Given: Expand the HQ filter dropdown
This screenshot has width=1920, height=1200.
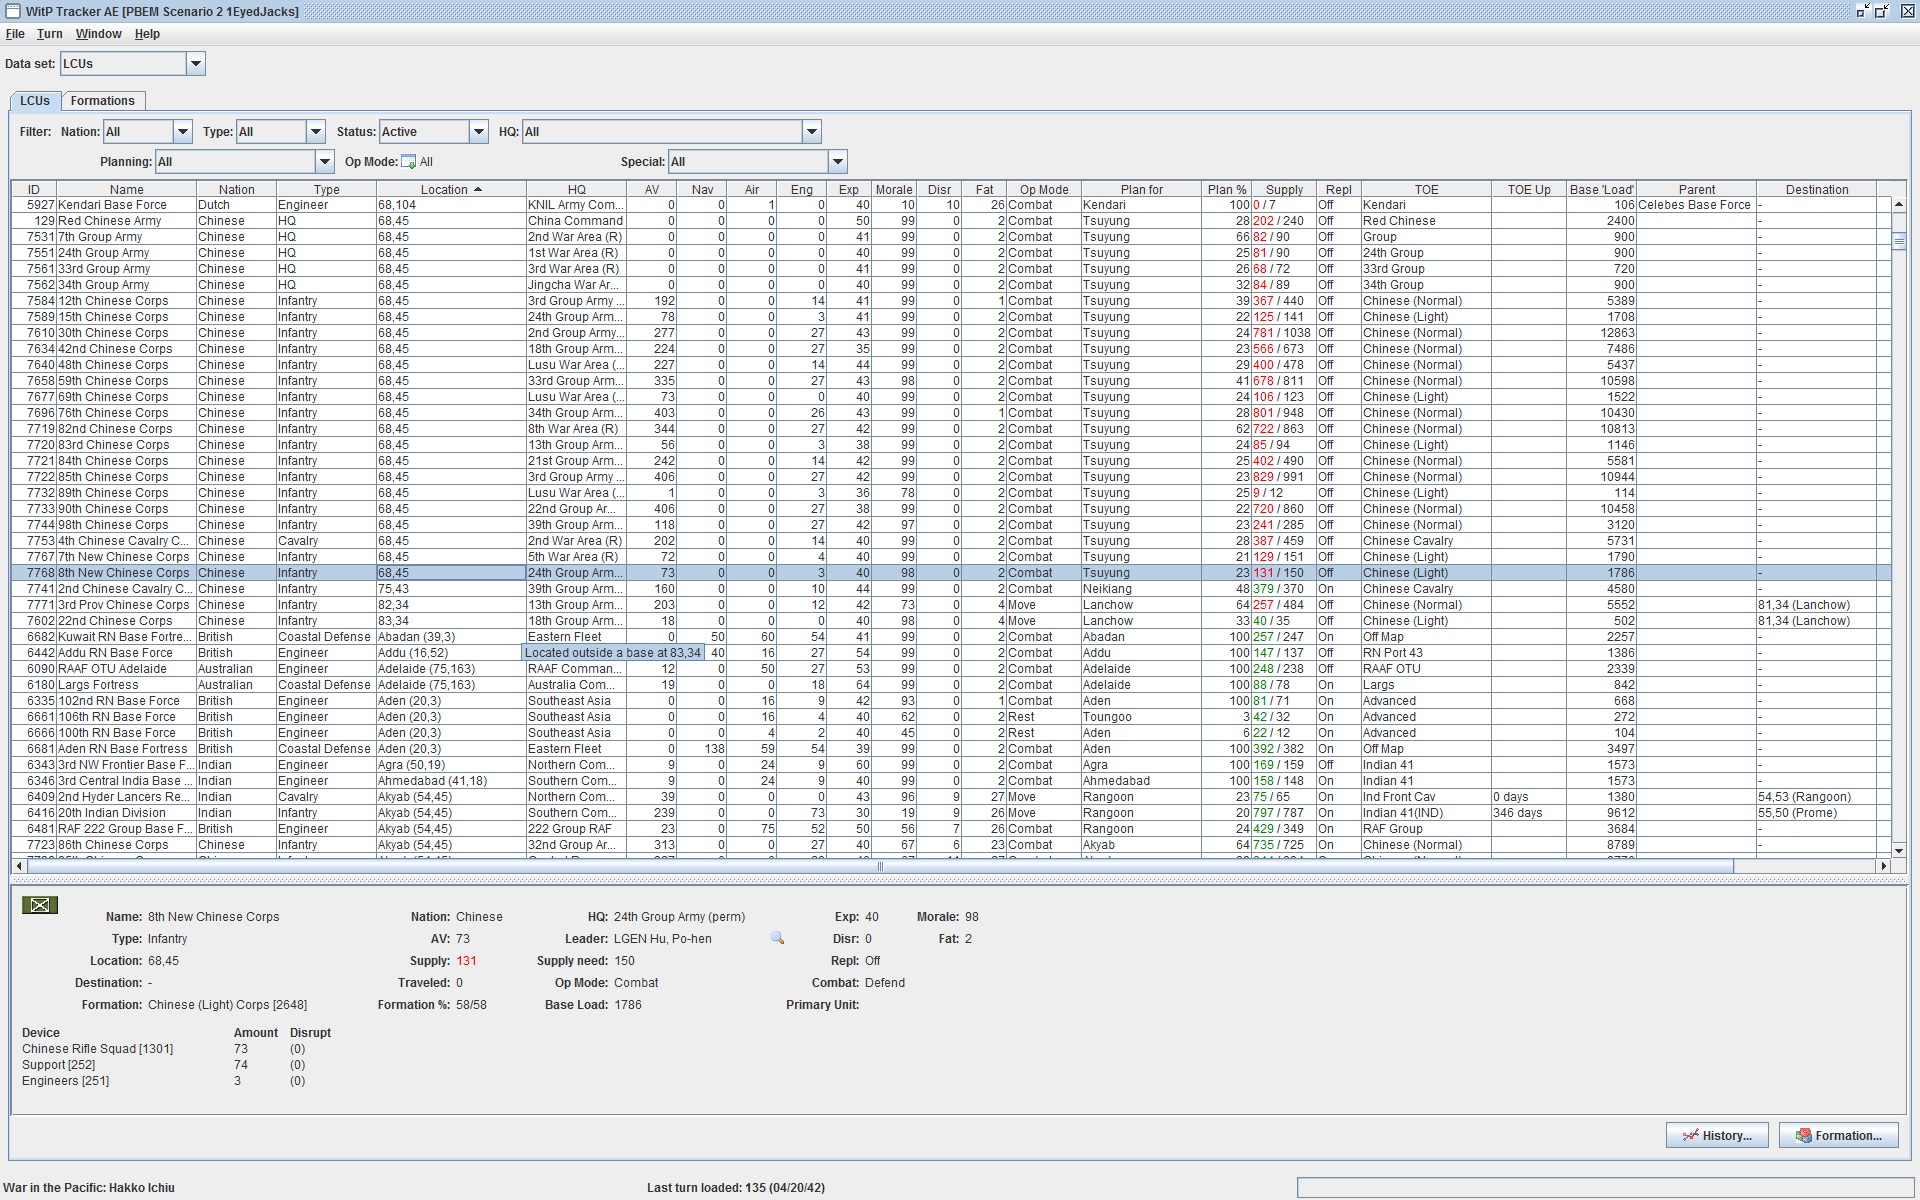Looking at the screenshot, I should [x=812, y=132].
